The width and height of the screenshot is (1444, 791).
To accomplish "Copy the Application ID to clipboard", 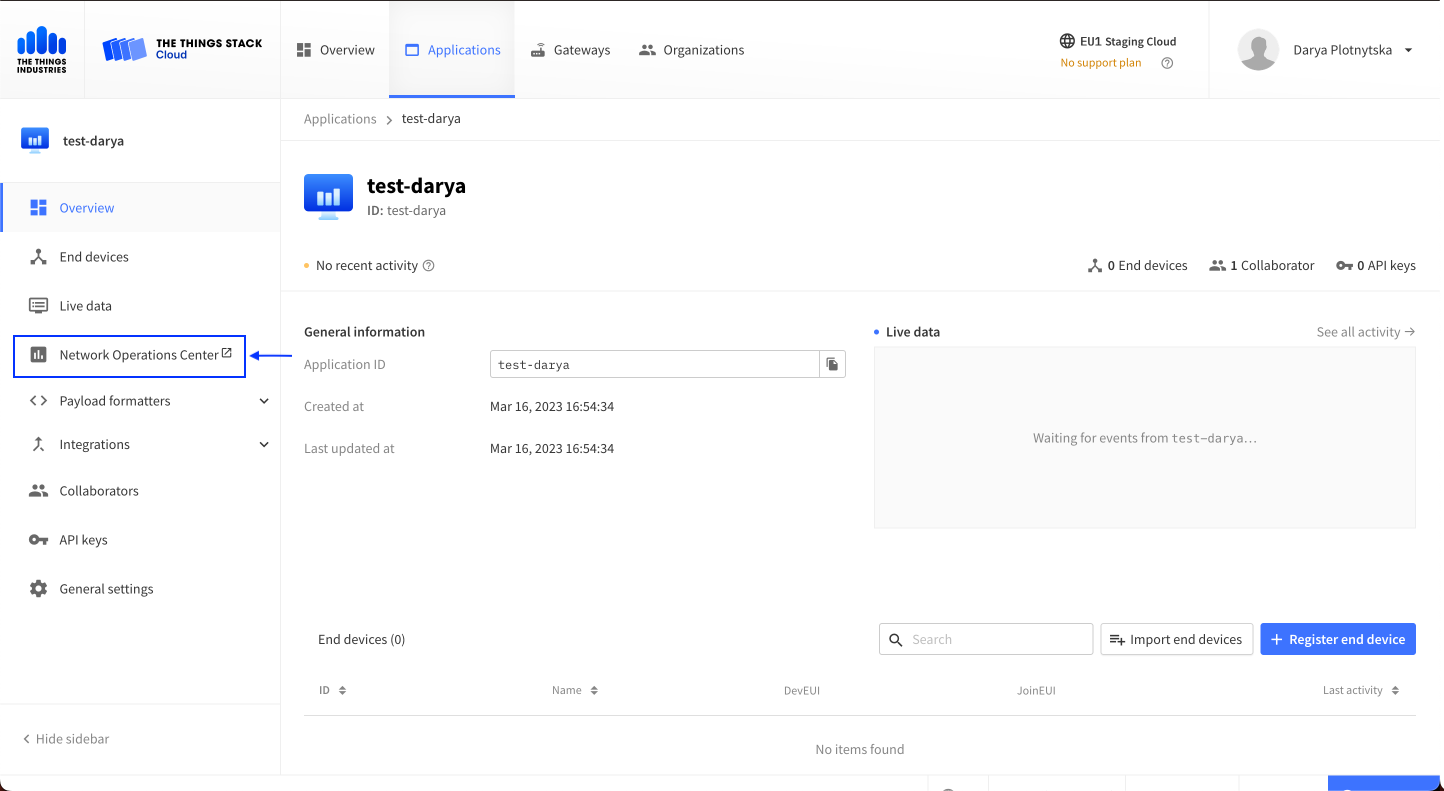I will pyautogui.click(x=832, y=365).
